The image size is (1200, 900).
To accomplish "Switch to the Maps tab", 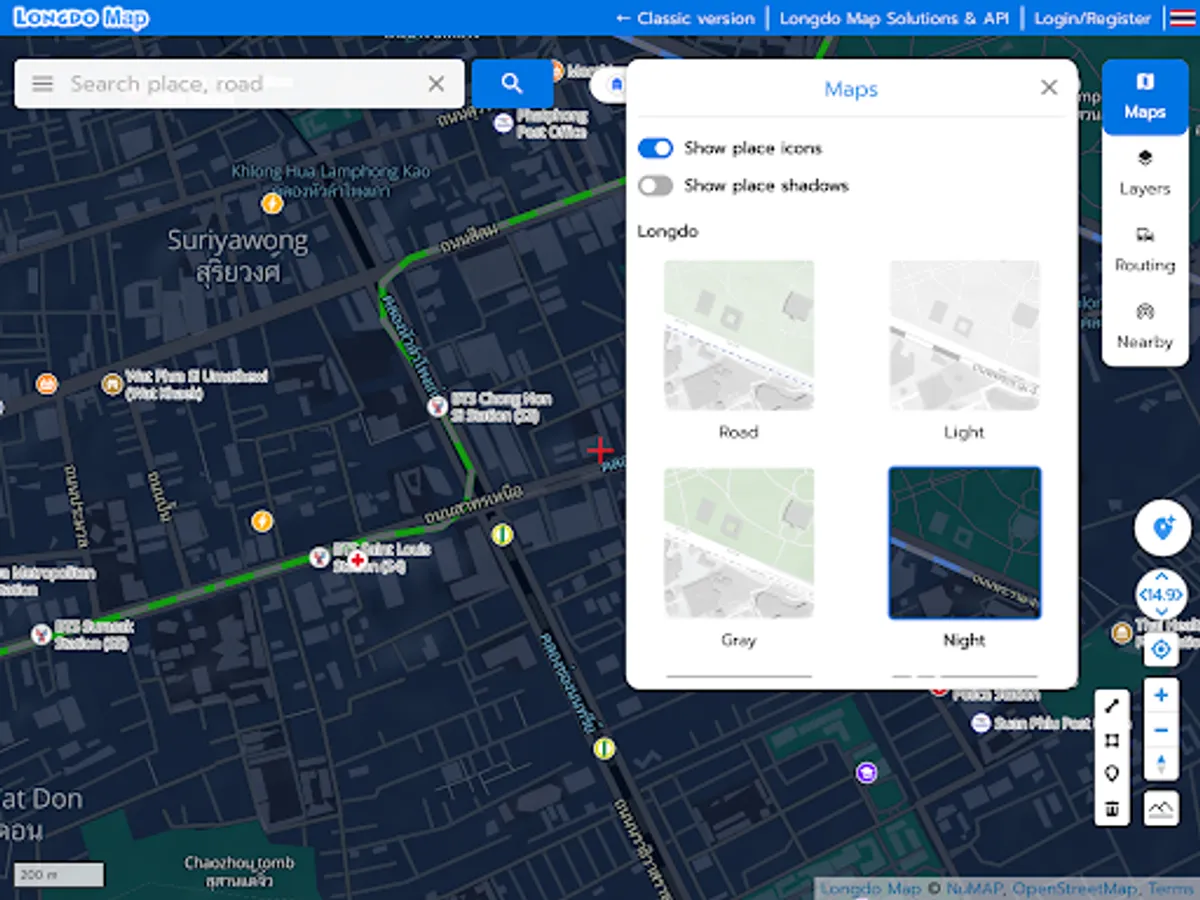I will [x=1144, y=97].
